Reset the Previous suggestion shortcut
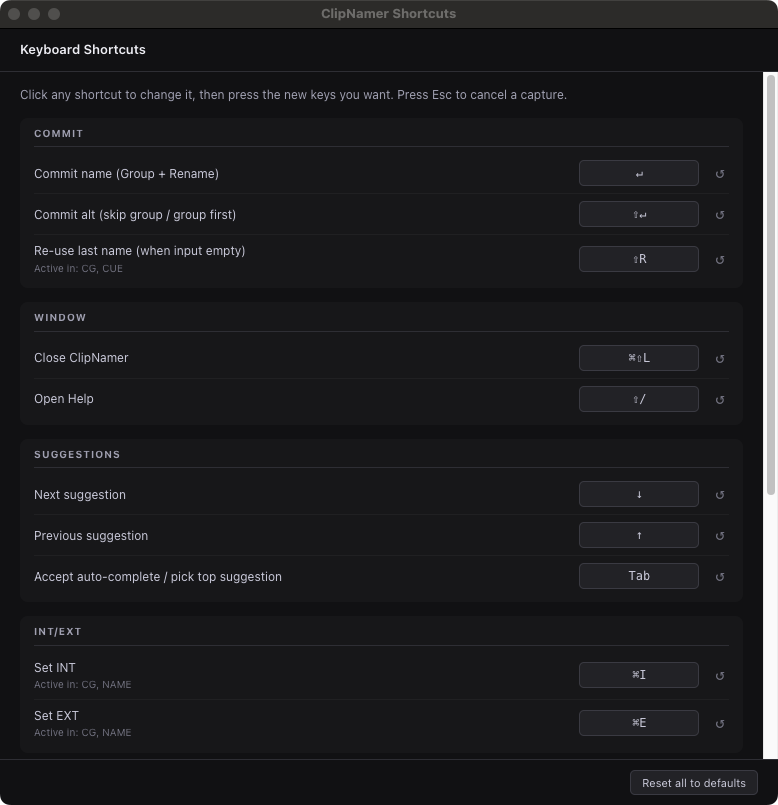Viewport: 778px width, 805px height. tap(720, 536)
